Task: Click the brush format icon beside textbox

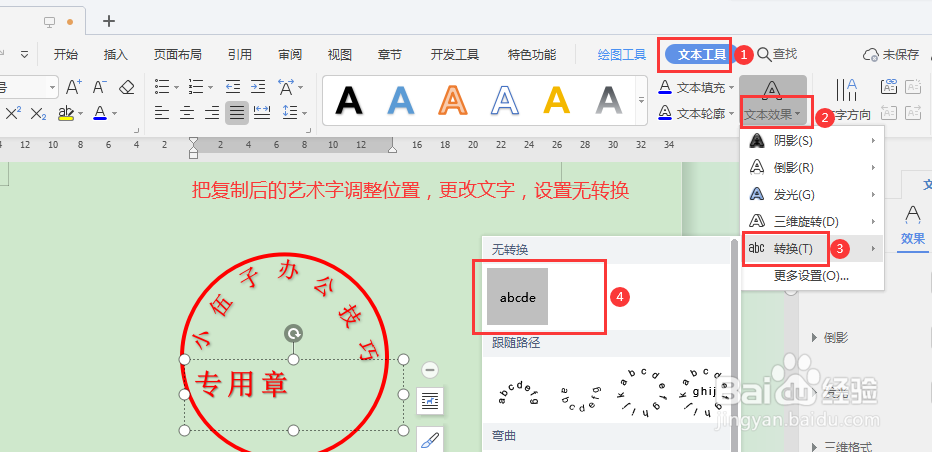Action: click(x=429, y=440)
